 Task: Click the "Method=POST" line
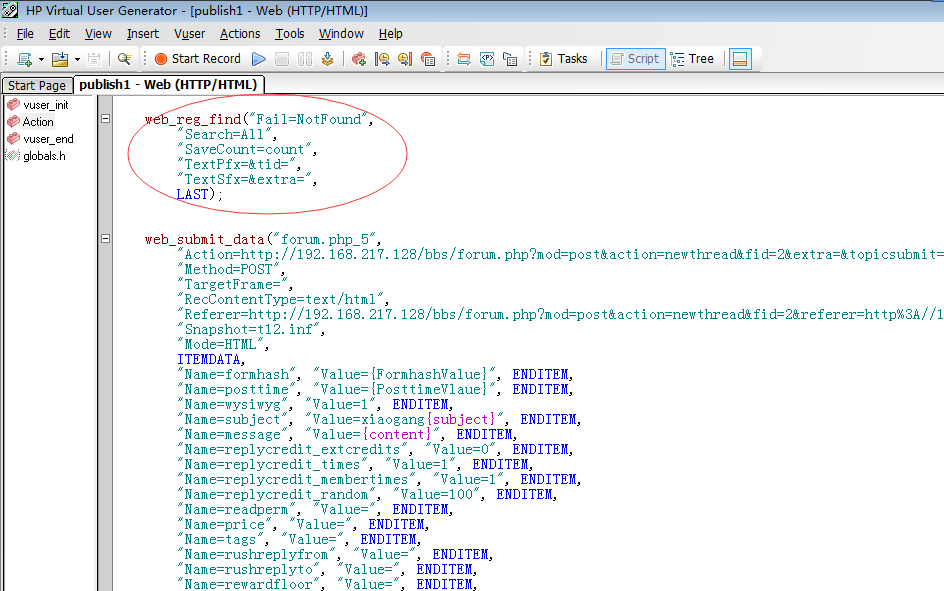[x=231, y=269]
